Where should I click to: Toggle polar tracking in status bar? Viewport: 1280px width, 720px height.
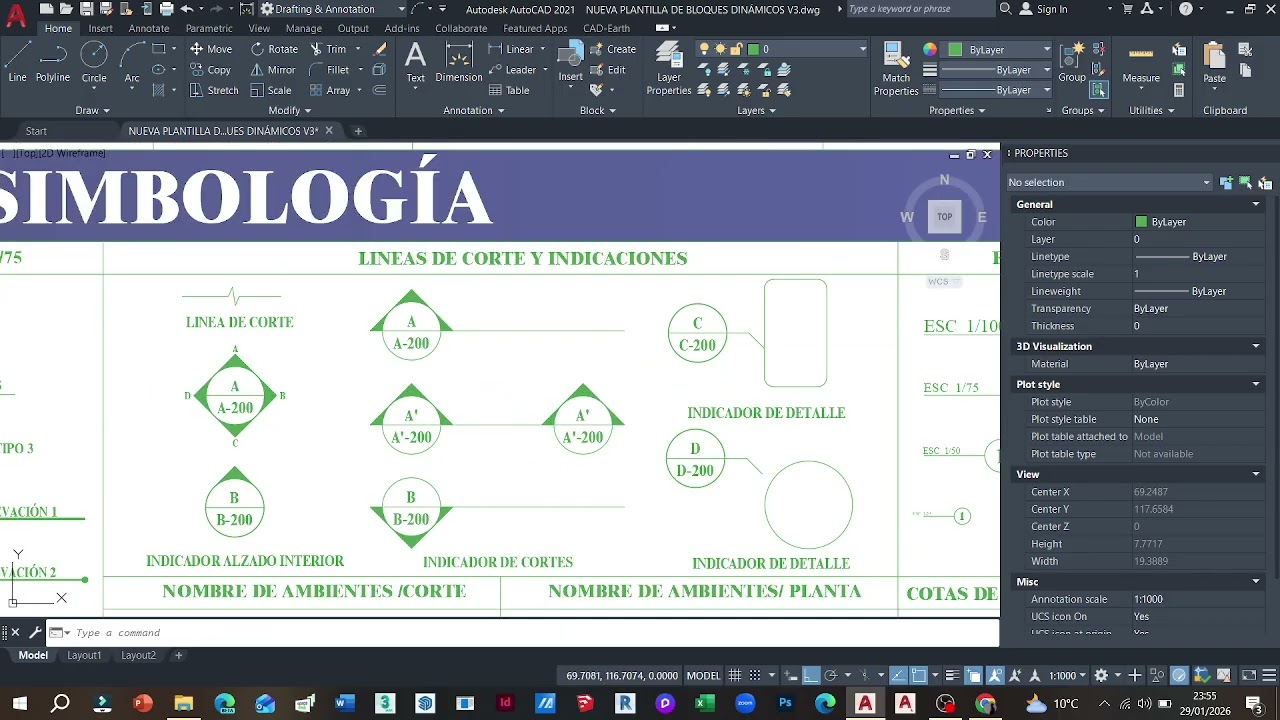coord(830,675)
